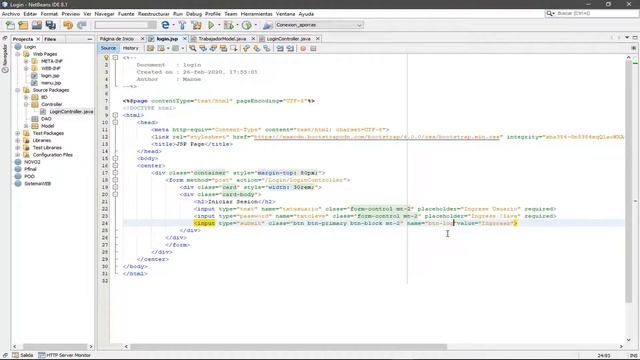Screen dimensions: 640x360
Task: Click the Clean and Build Project icon
Action: pos(196,25)
